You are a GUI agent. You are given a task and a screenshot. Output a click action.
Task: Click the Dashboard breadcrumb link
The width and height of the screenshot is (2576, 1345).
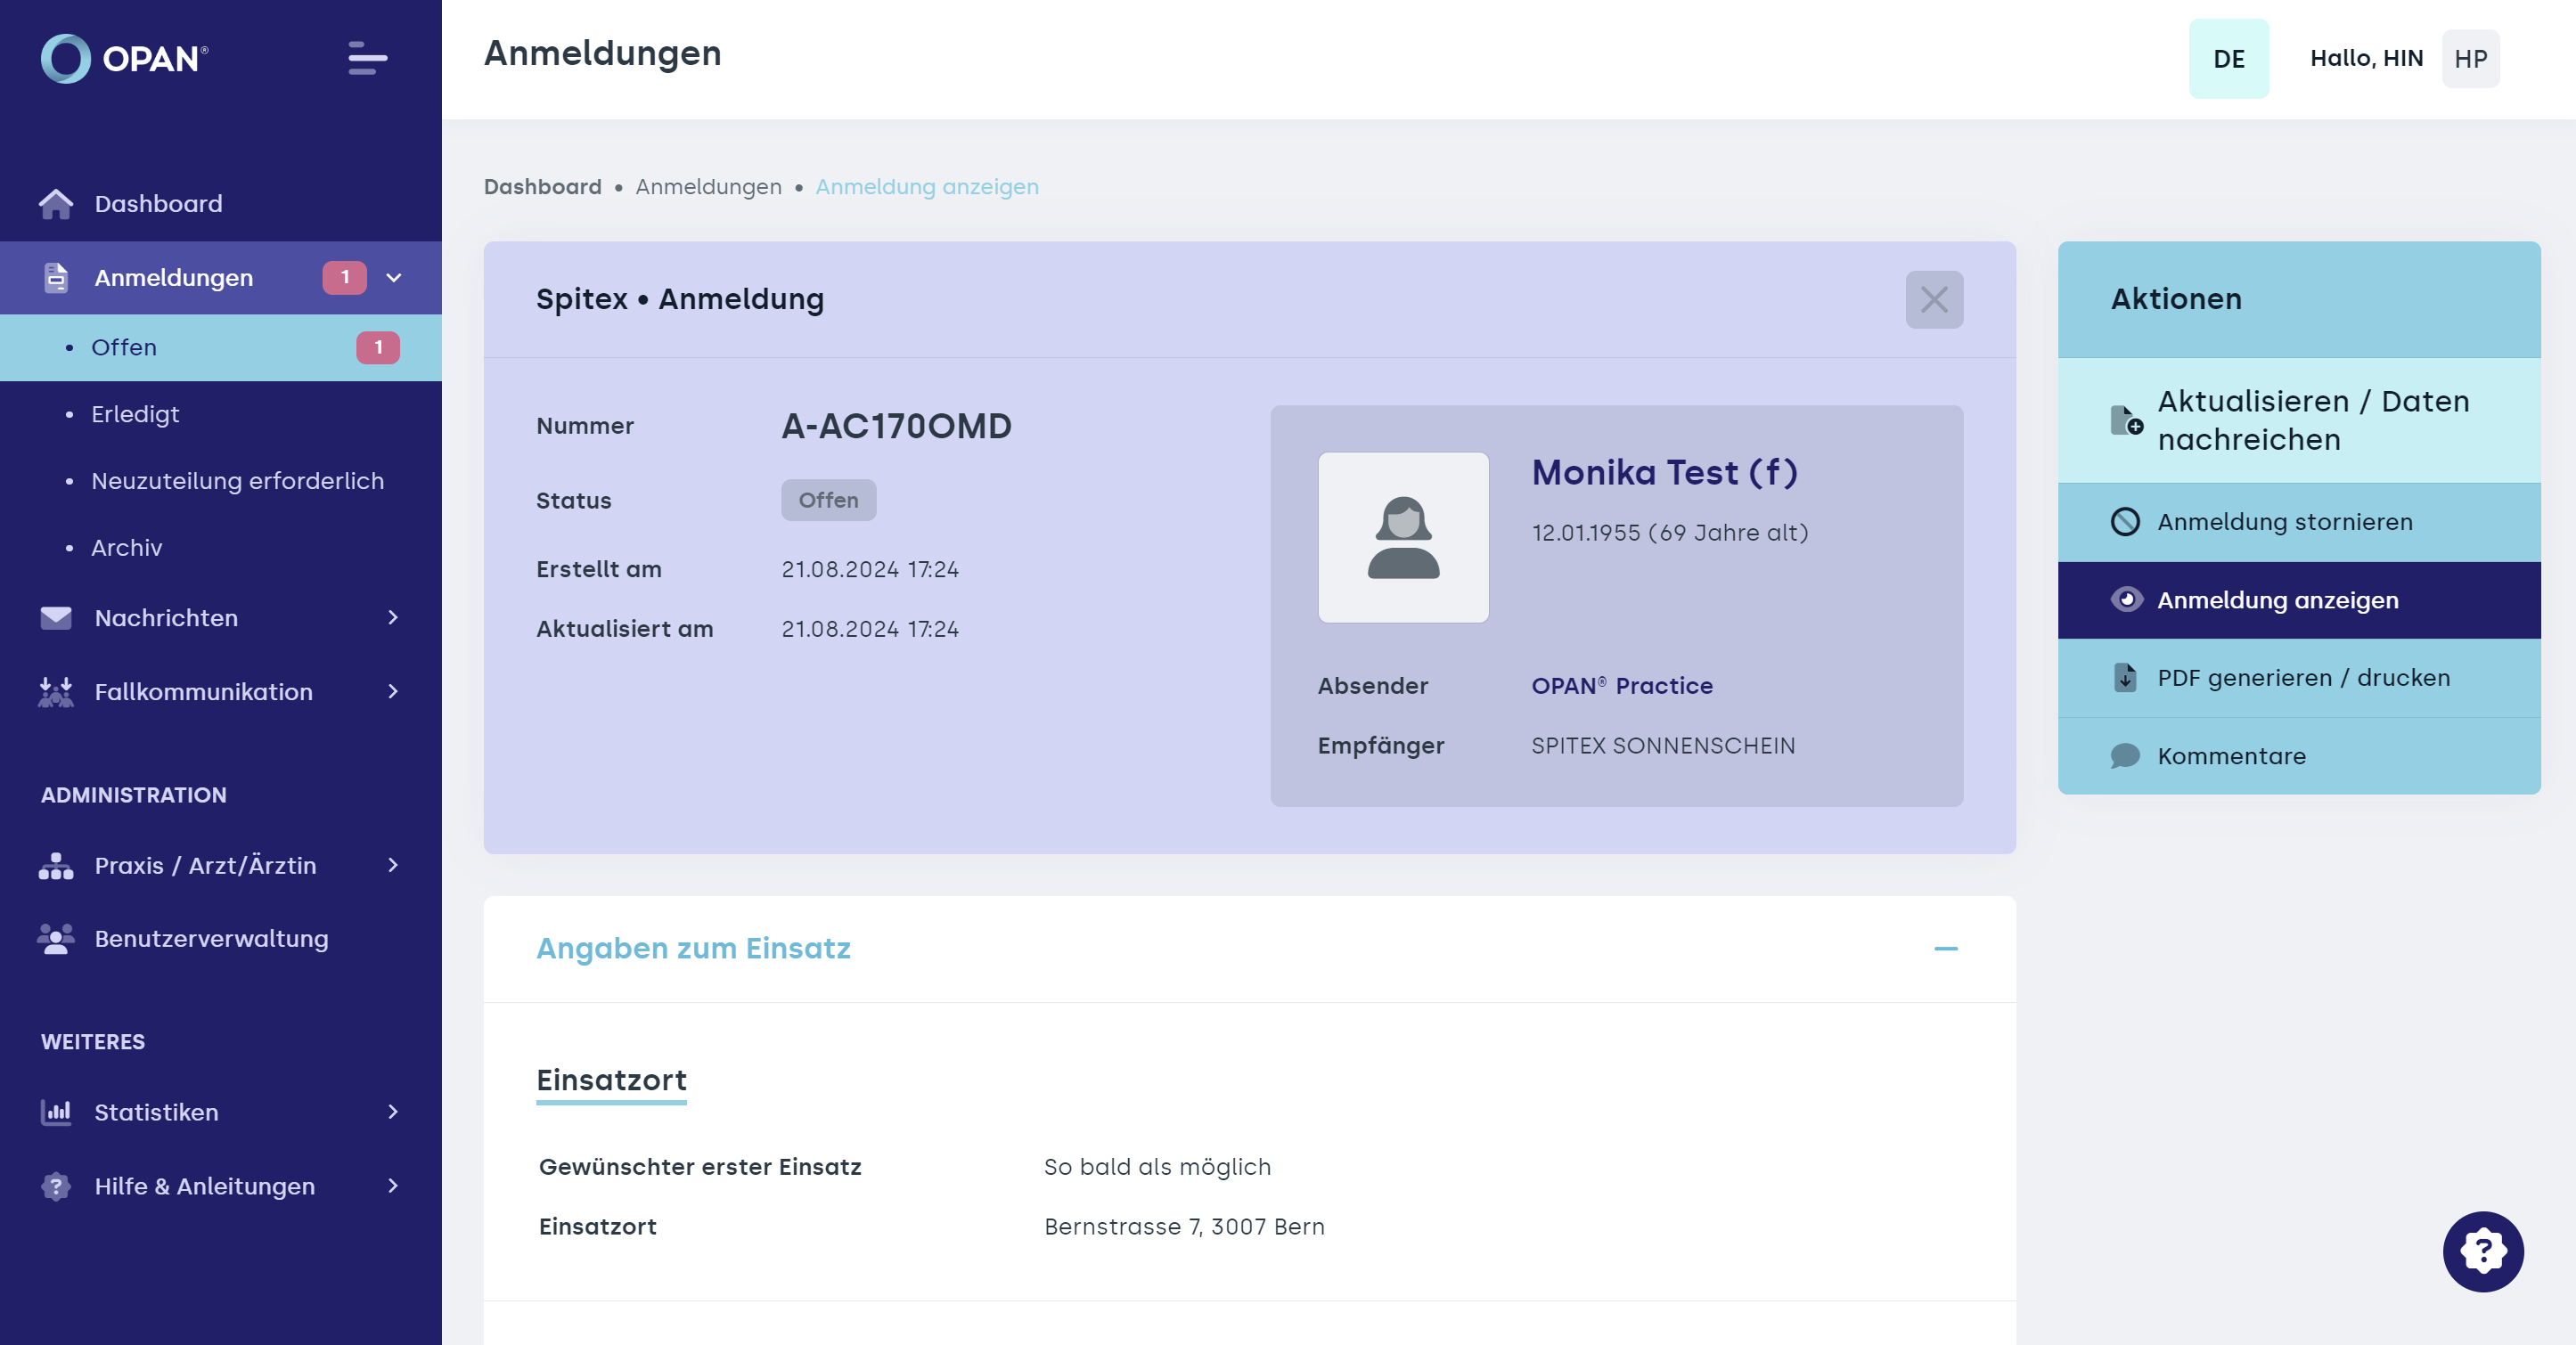click(x=543, y=187)
